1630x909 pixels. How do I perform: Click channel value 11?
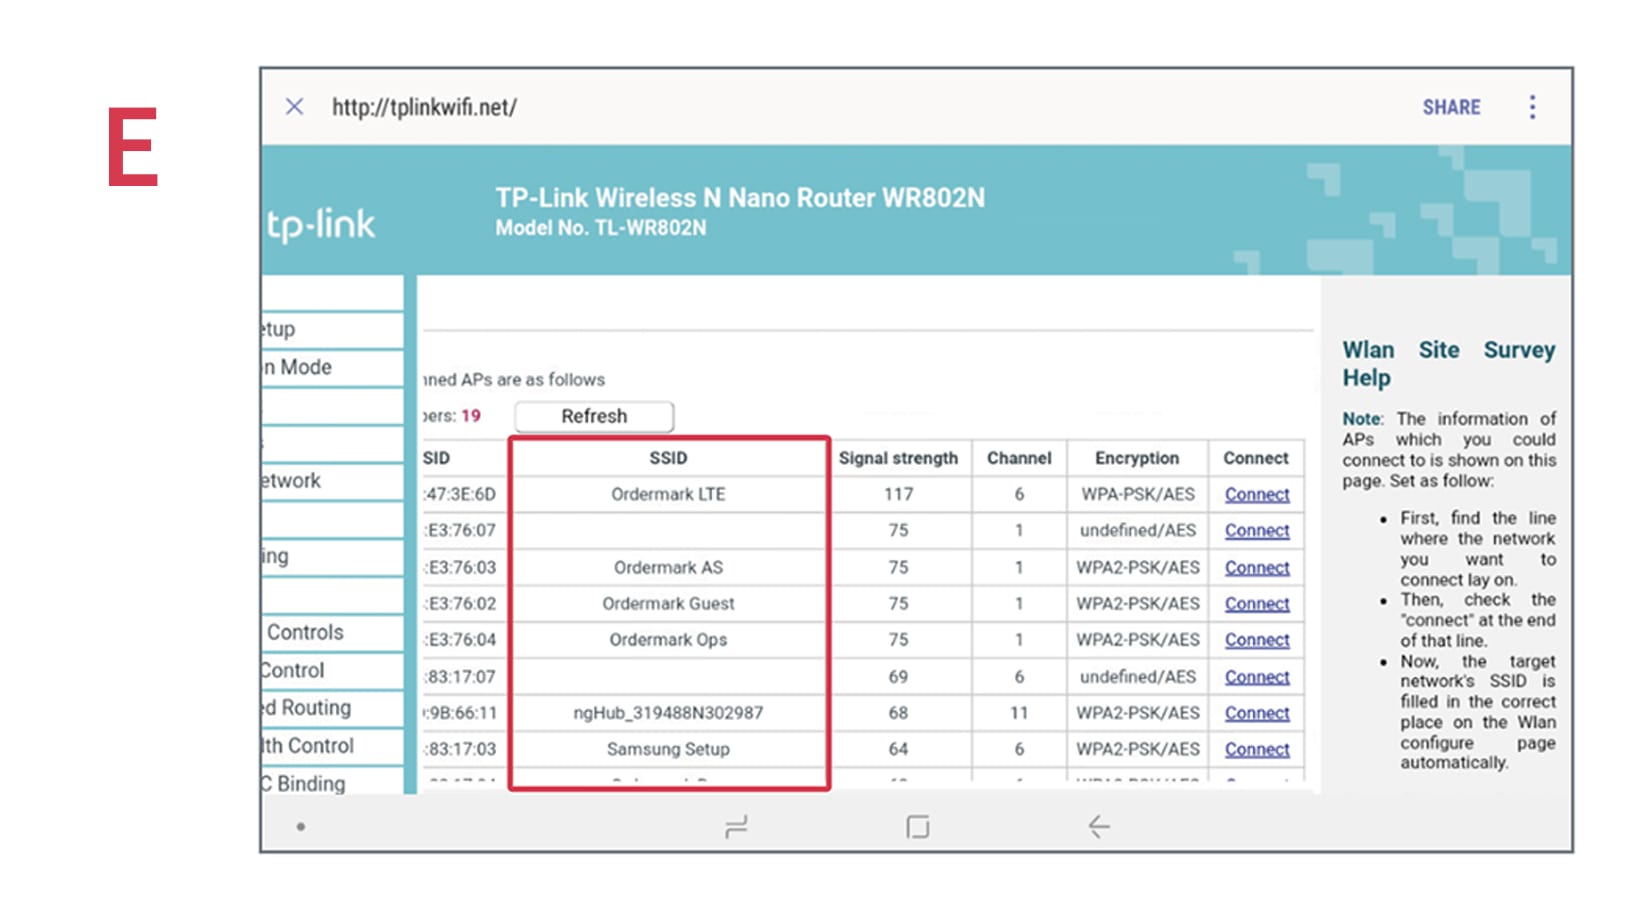[1019, 712]
